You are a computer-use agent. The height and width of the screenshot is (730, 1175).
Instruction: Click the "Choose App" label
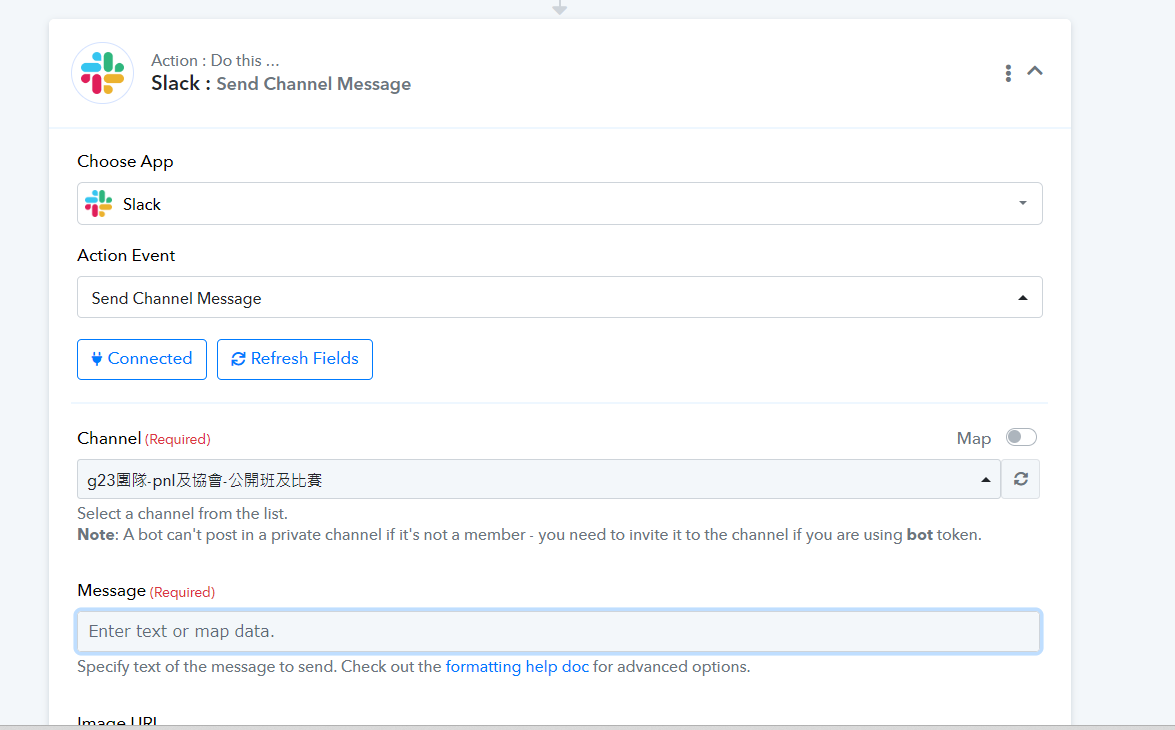click(x=125, y=162)
